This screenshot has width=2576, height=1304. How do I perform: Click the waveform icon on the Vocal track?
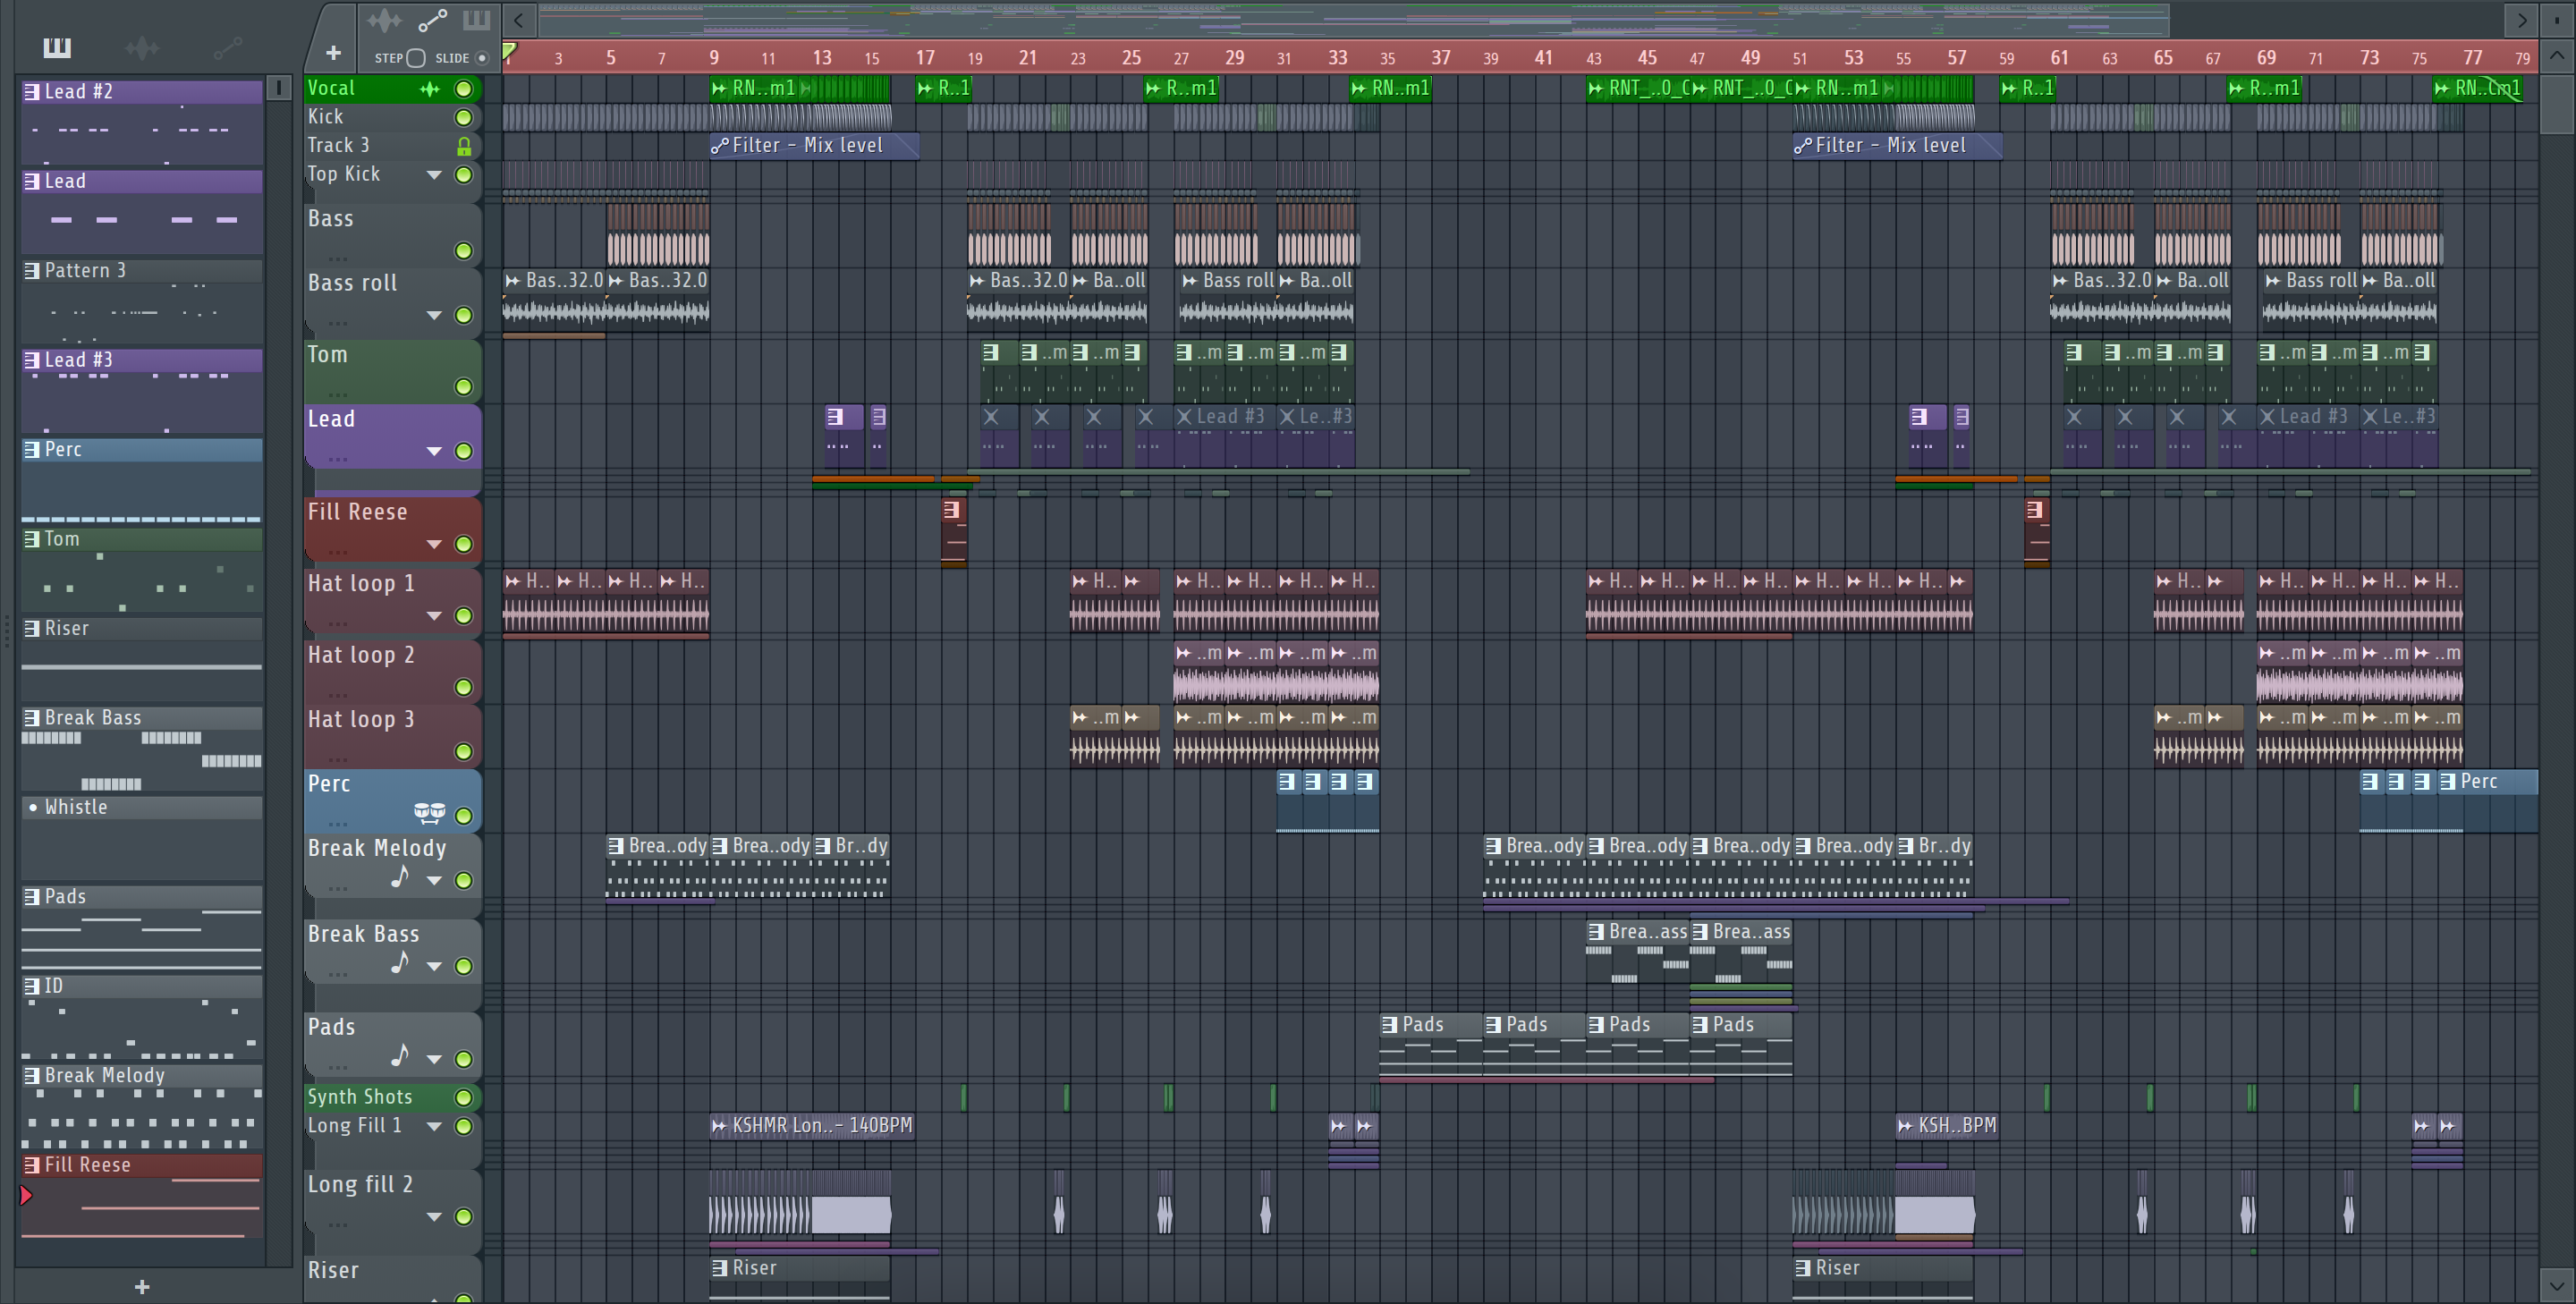point(429,89)
